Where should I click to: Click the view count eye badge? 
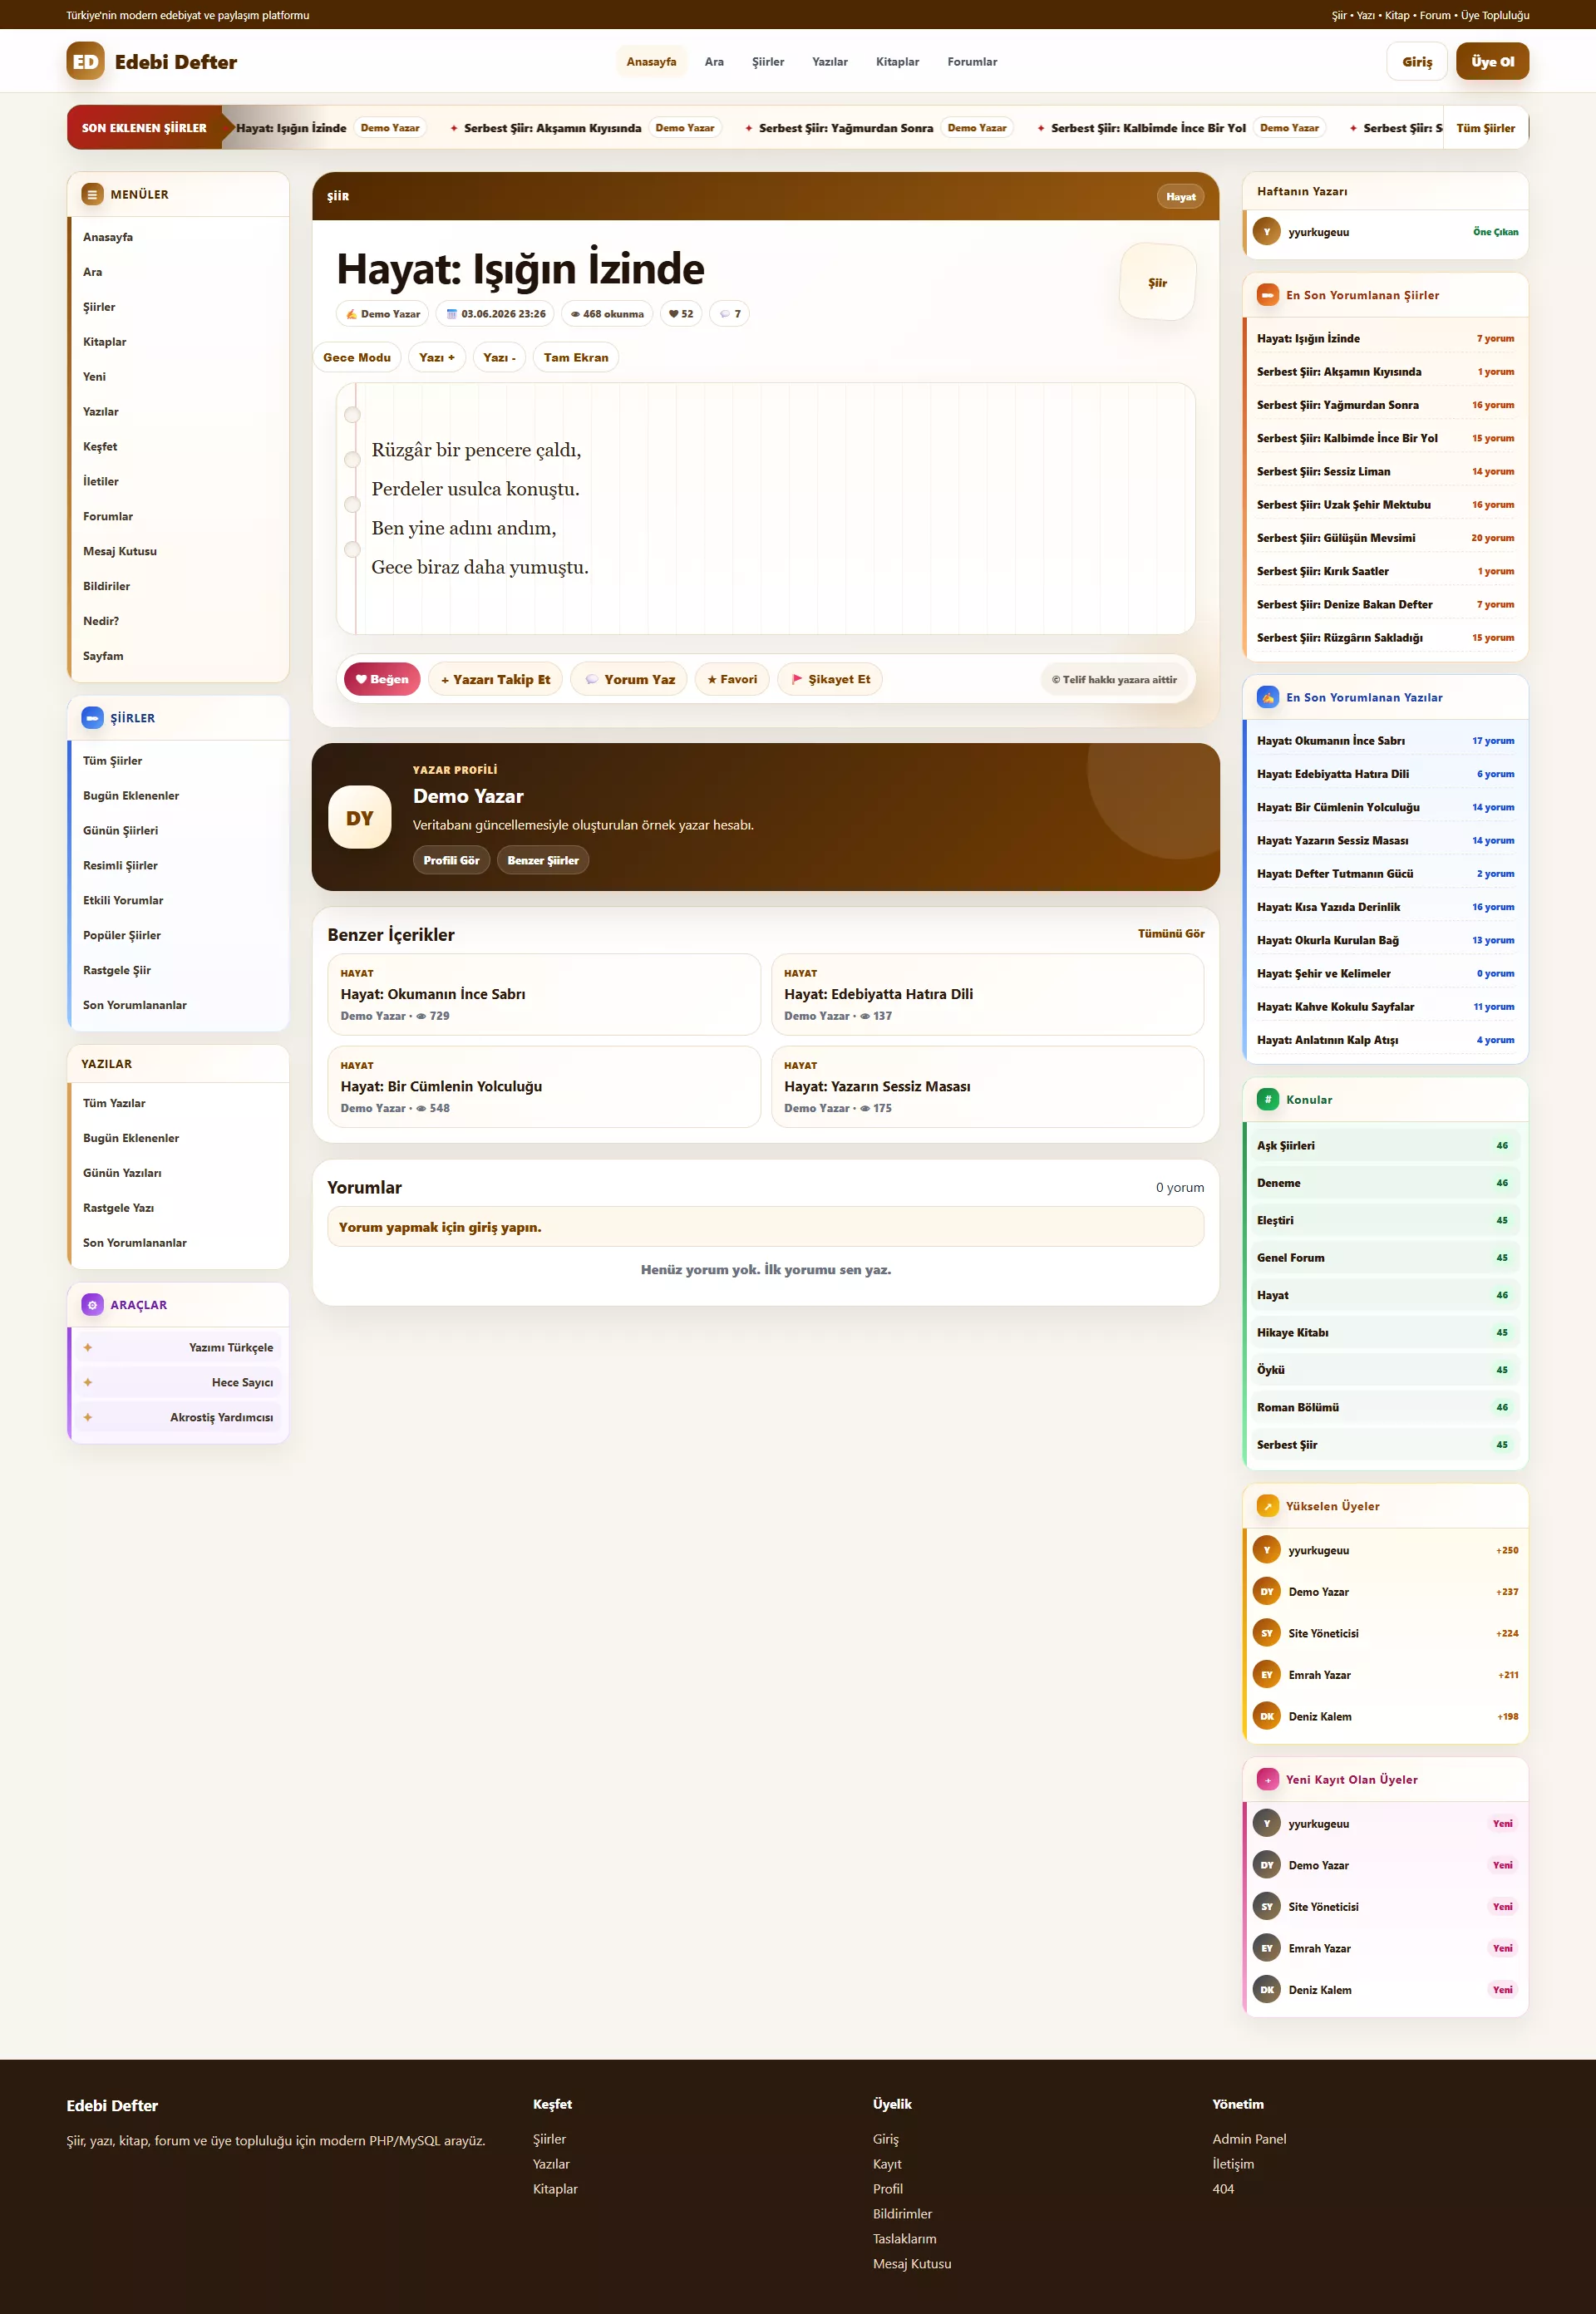click(x=607, y=314)
